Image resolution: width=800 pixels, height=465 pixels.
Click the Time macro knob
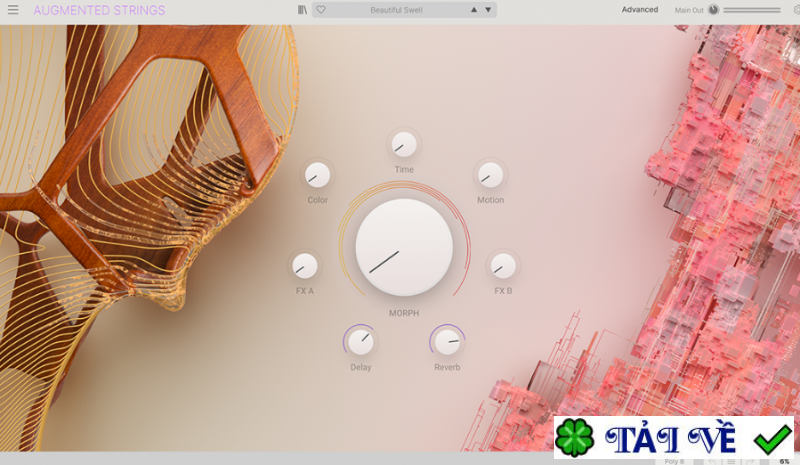(404, 144)
